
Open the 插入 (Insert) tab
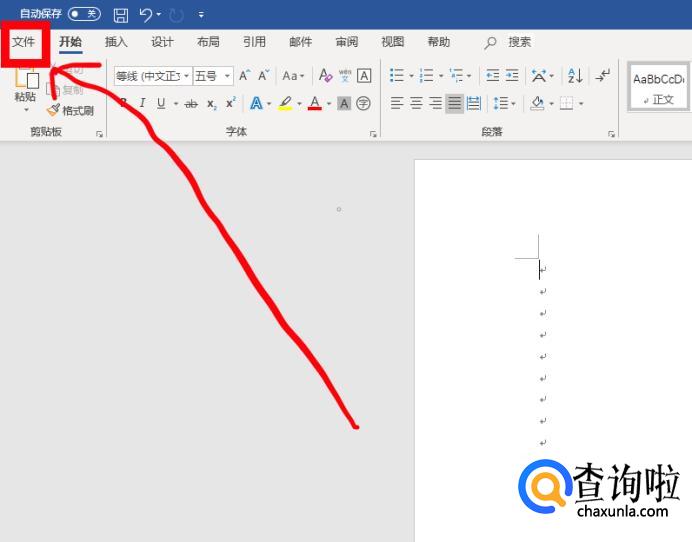pyautogui.click(x=117, y=42)
